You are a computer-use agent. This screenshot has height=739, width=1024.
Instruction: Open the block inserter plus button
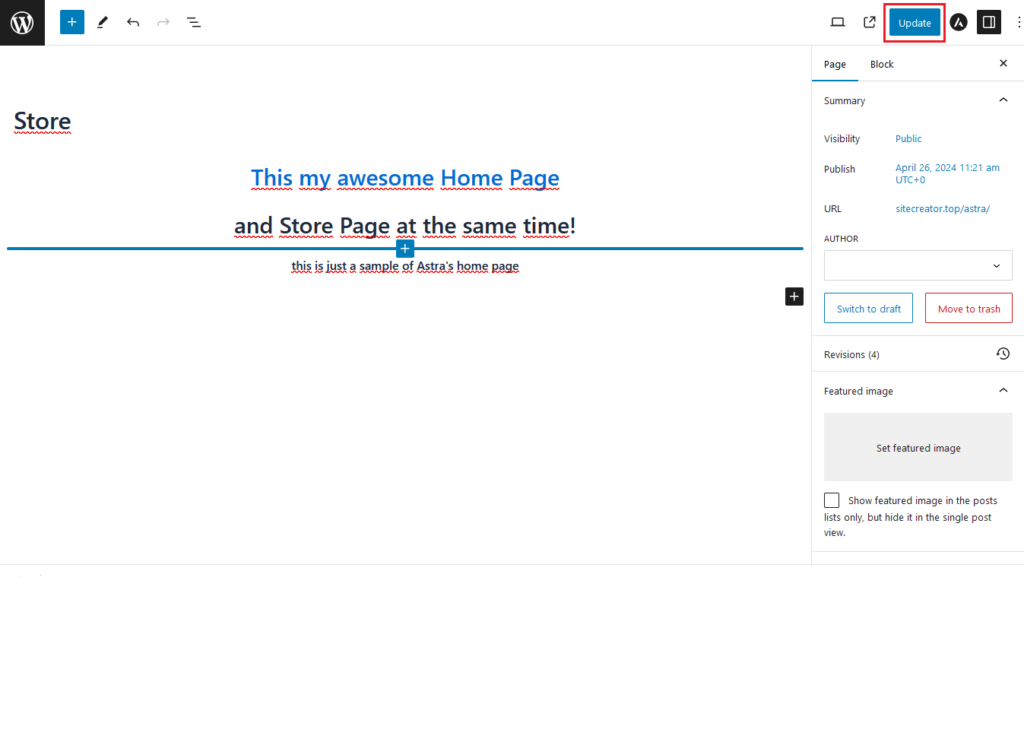(x=72, y=22)
